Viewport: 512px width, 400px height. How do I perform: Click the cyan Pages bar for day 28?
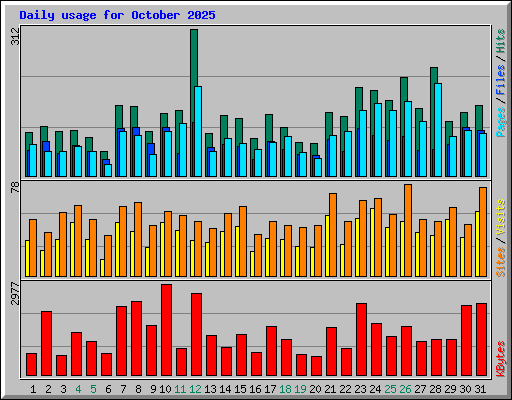point(438,130)
